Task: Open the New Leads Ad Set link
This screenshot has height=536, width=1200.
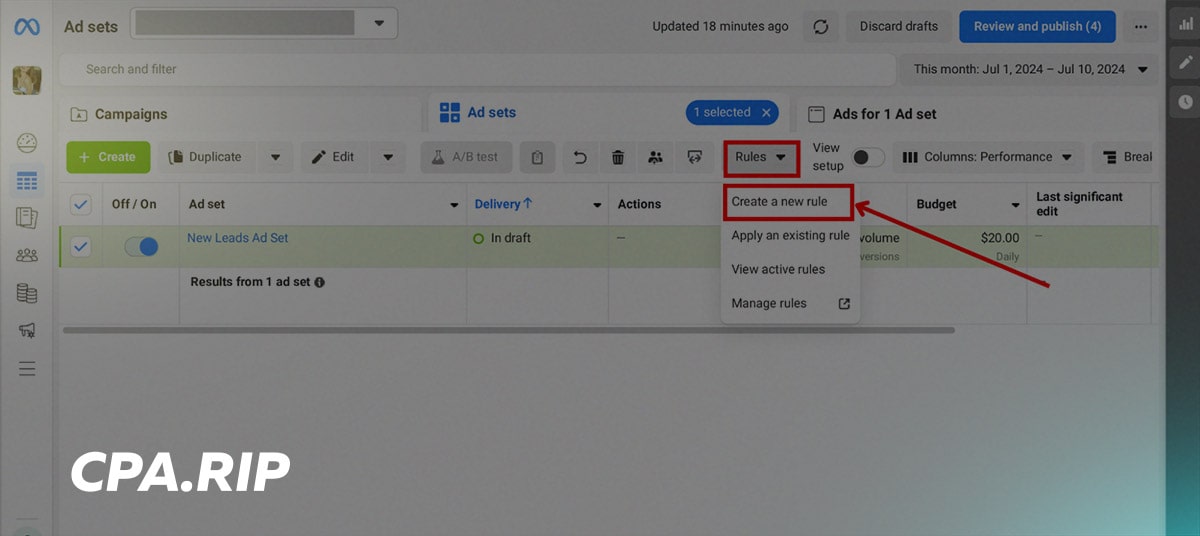Action: (237, 238)
